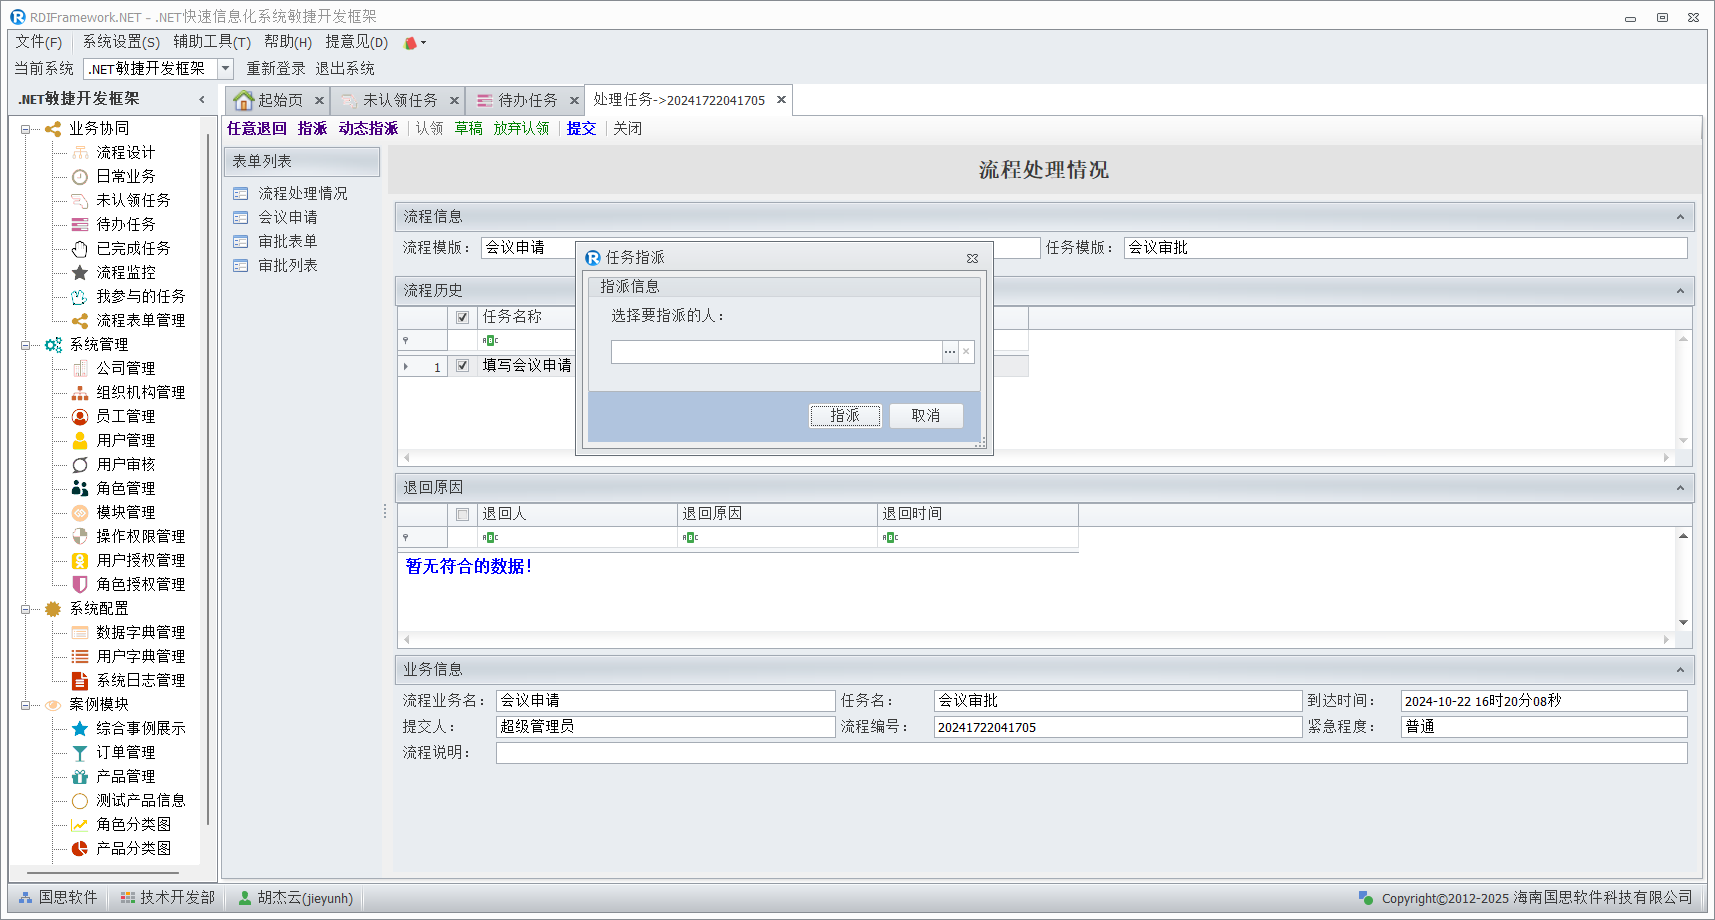This screenshot has width=1715, height=920.
Task: Open the 当前系统 dropdown arrow
Action: (x=226, y=69)
